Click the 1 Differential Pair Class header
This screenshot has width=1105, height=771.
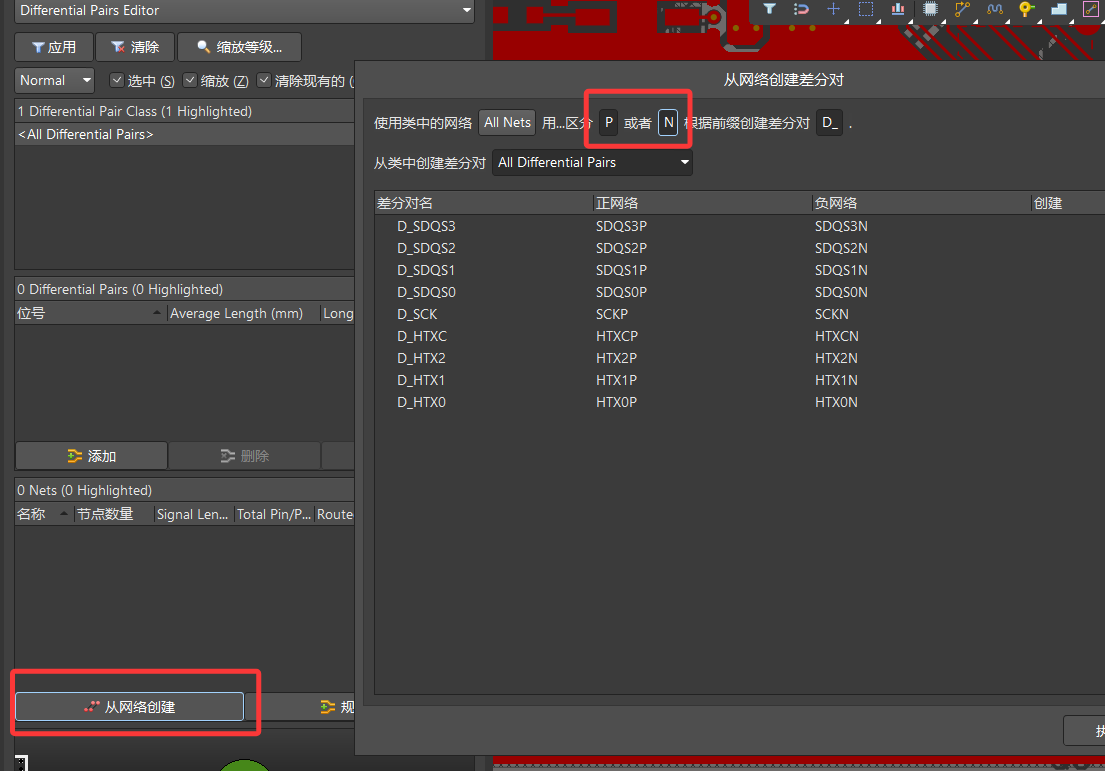click(185, 111)
